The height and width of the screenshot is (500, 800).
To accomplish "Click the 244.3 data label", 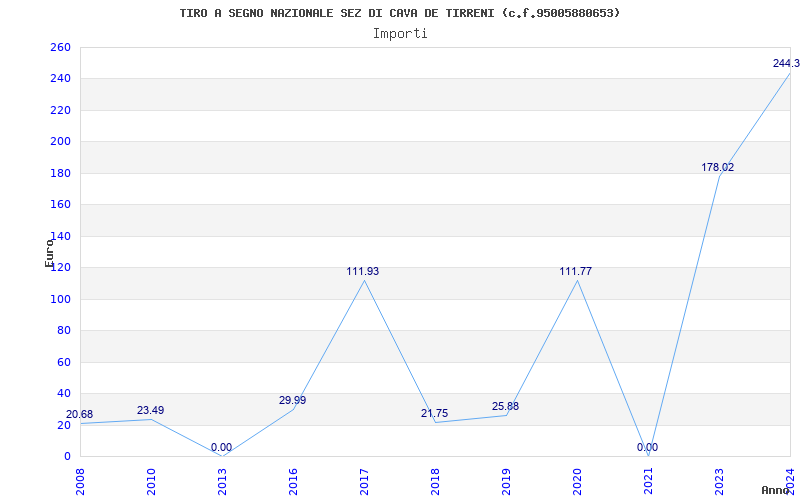I will coord(786,63).
